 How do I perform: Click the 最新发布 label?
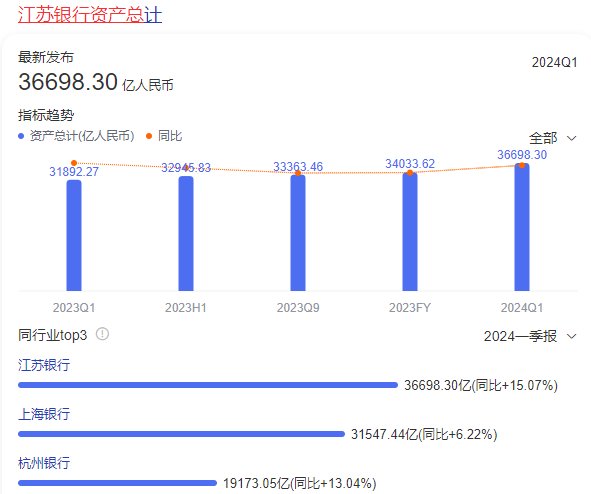[x=46, y=57]
